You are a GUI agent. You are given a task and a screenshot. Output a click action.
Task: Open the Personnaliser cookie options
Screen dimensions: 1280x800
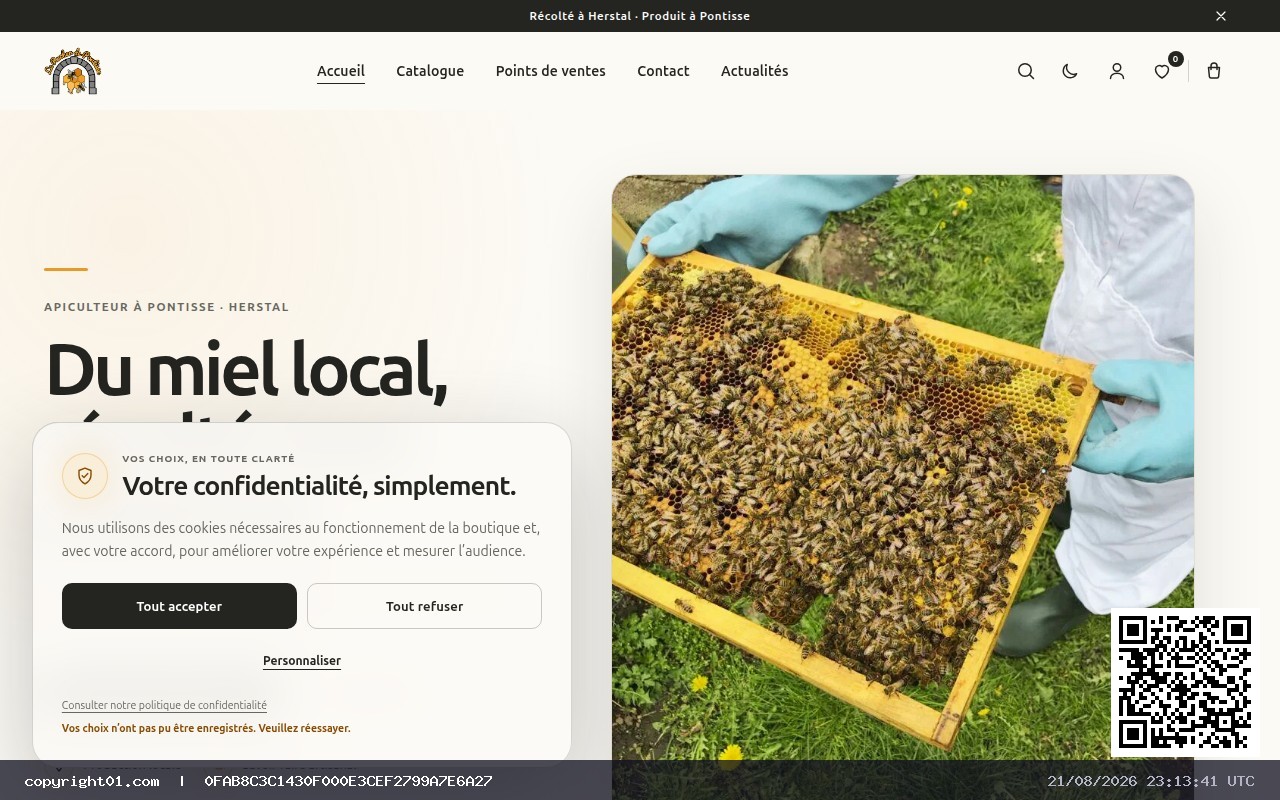pos(302,661)
